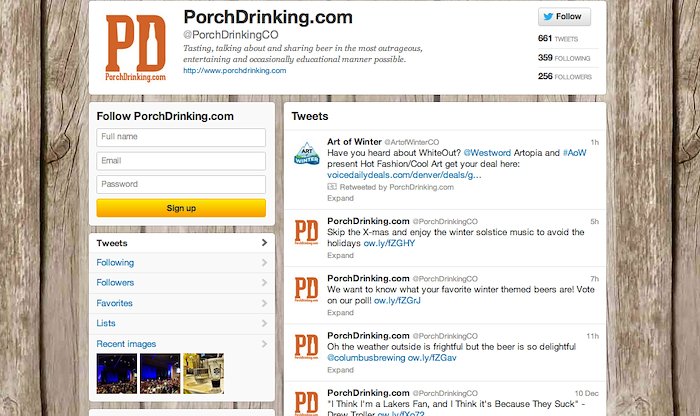Open the Followers list

click(182, 283)
